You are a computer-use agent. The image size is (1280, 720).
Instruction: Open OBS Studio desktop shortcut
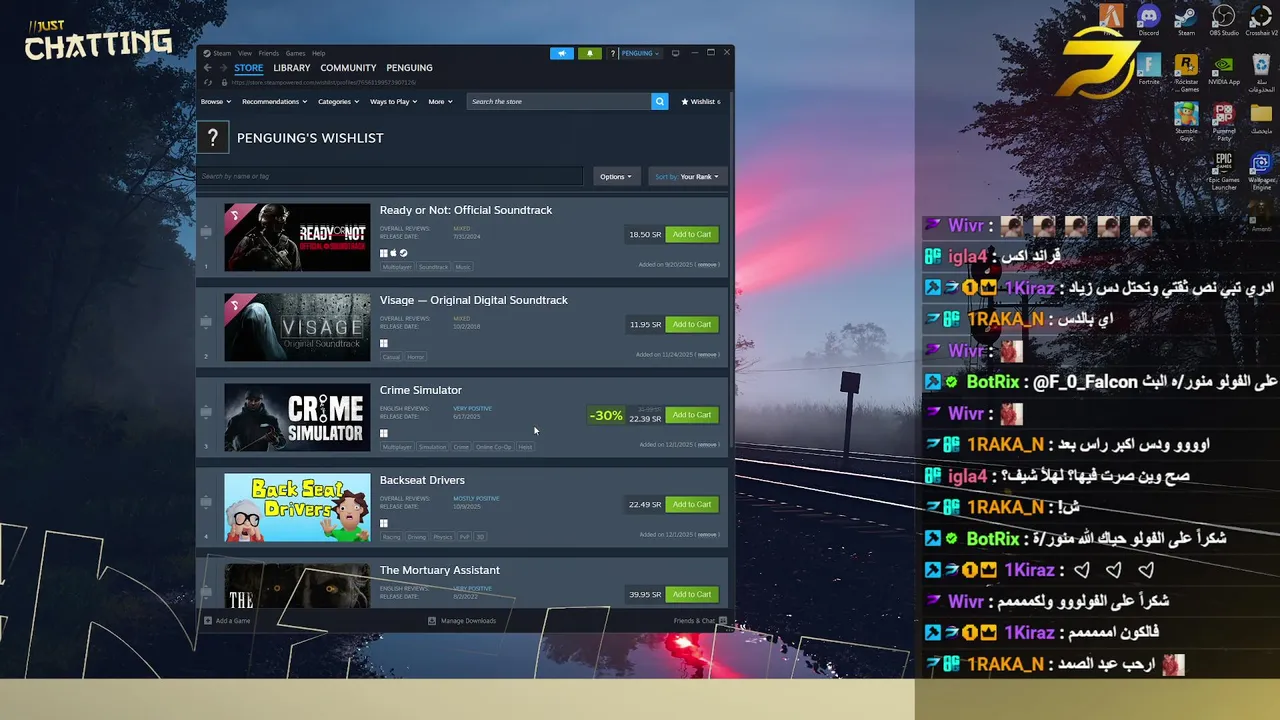tap(1223, 19)
